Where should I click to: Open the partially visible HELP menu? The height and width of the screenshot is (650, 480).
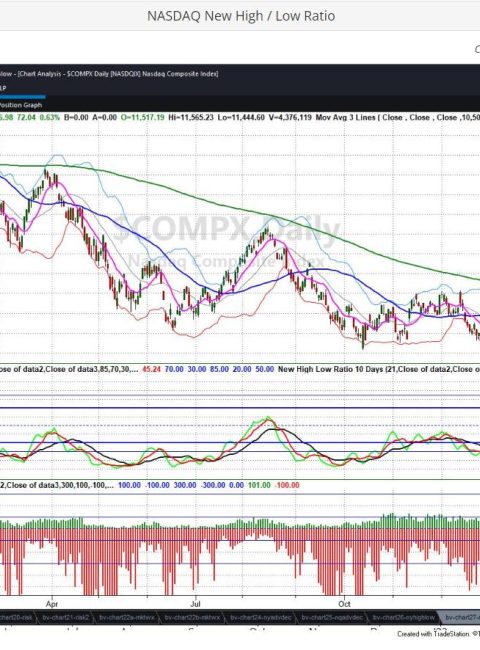[2, 88]
